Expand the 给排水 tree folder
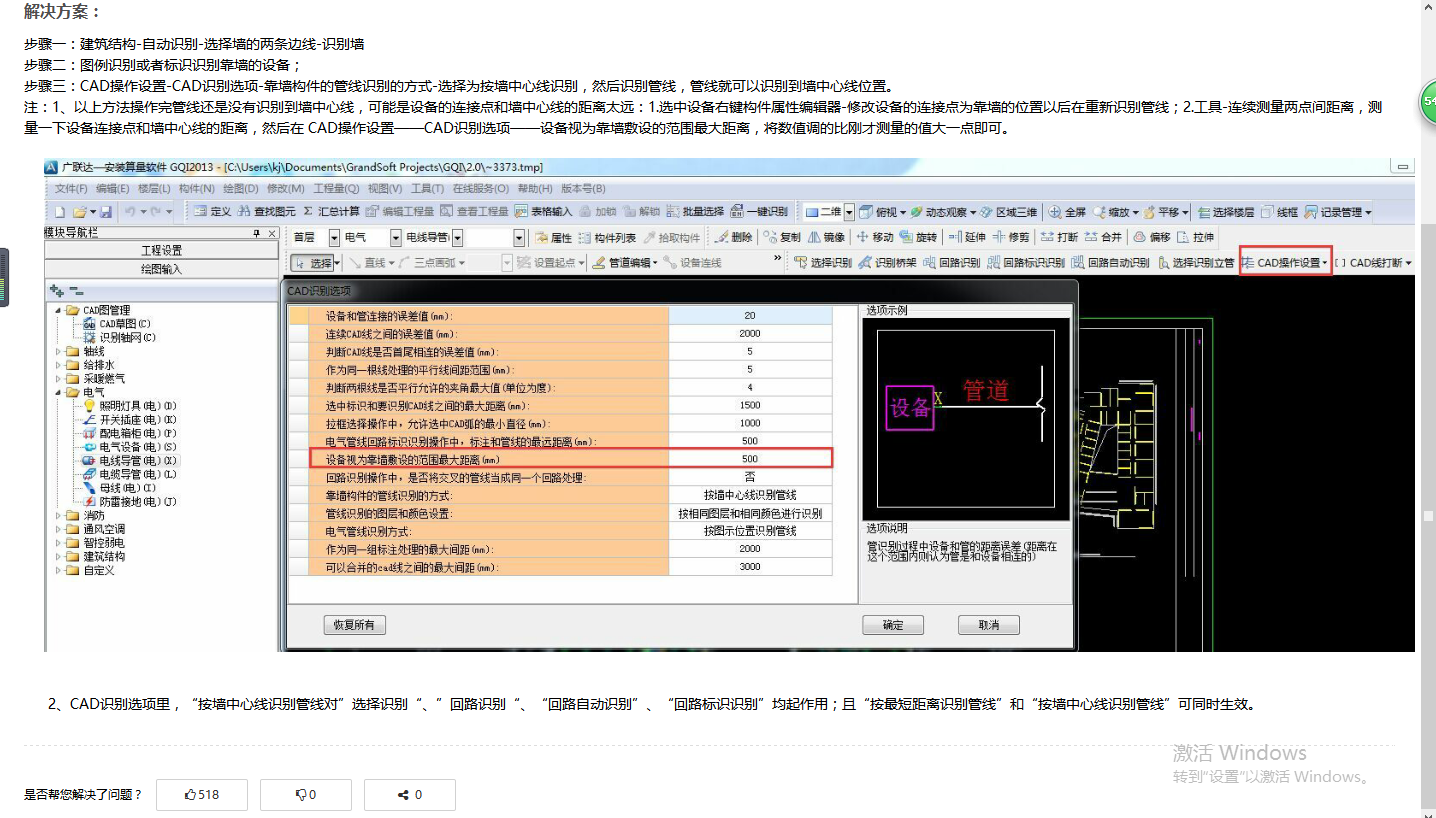 point(60,365)
